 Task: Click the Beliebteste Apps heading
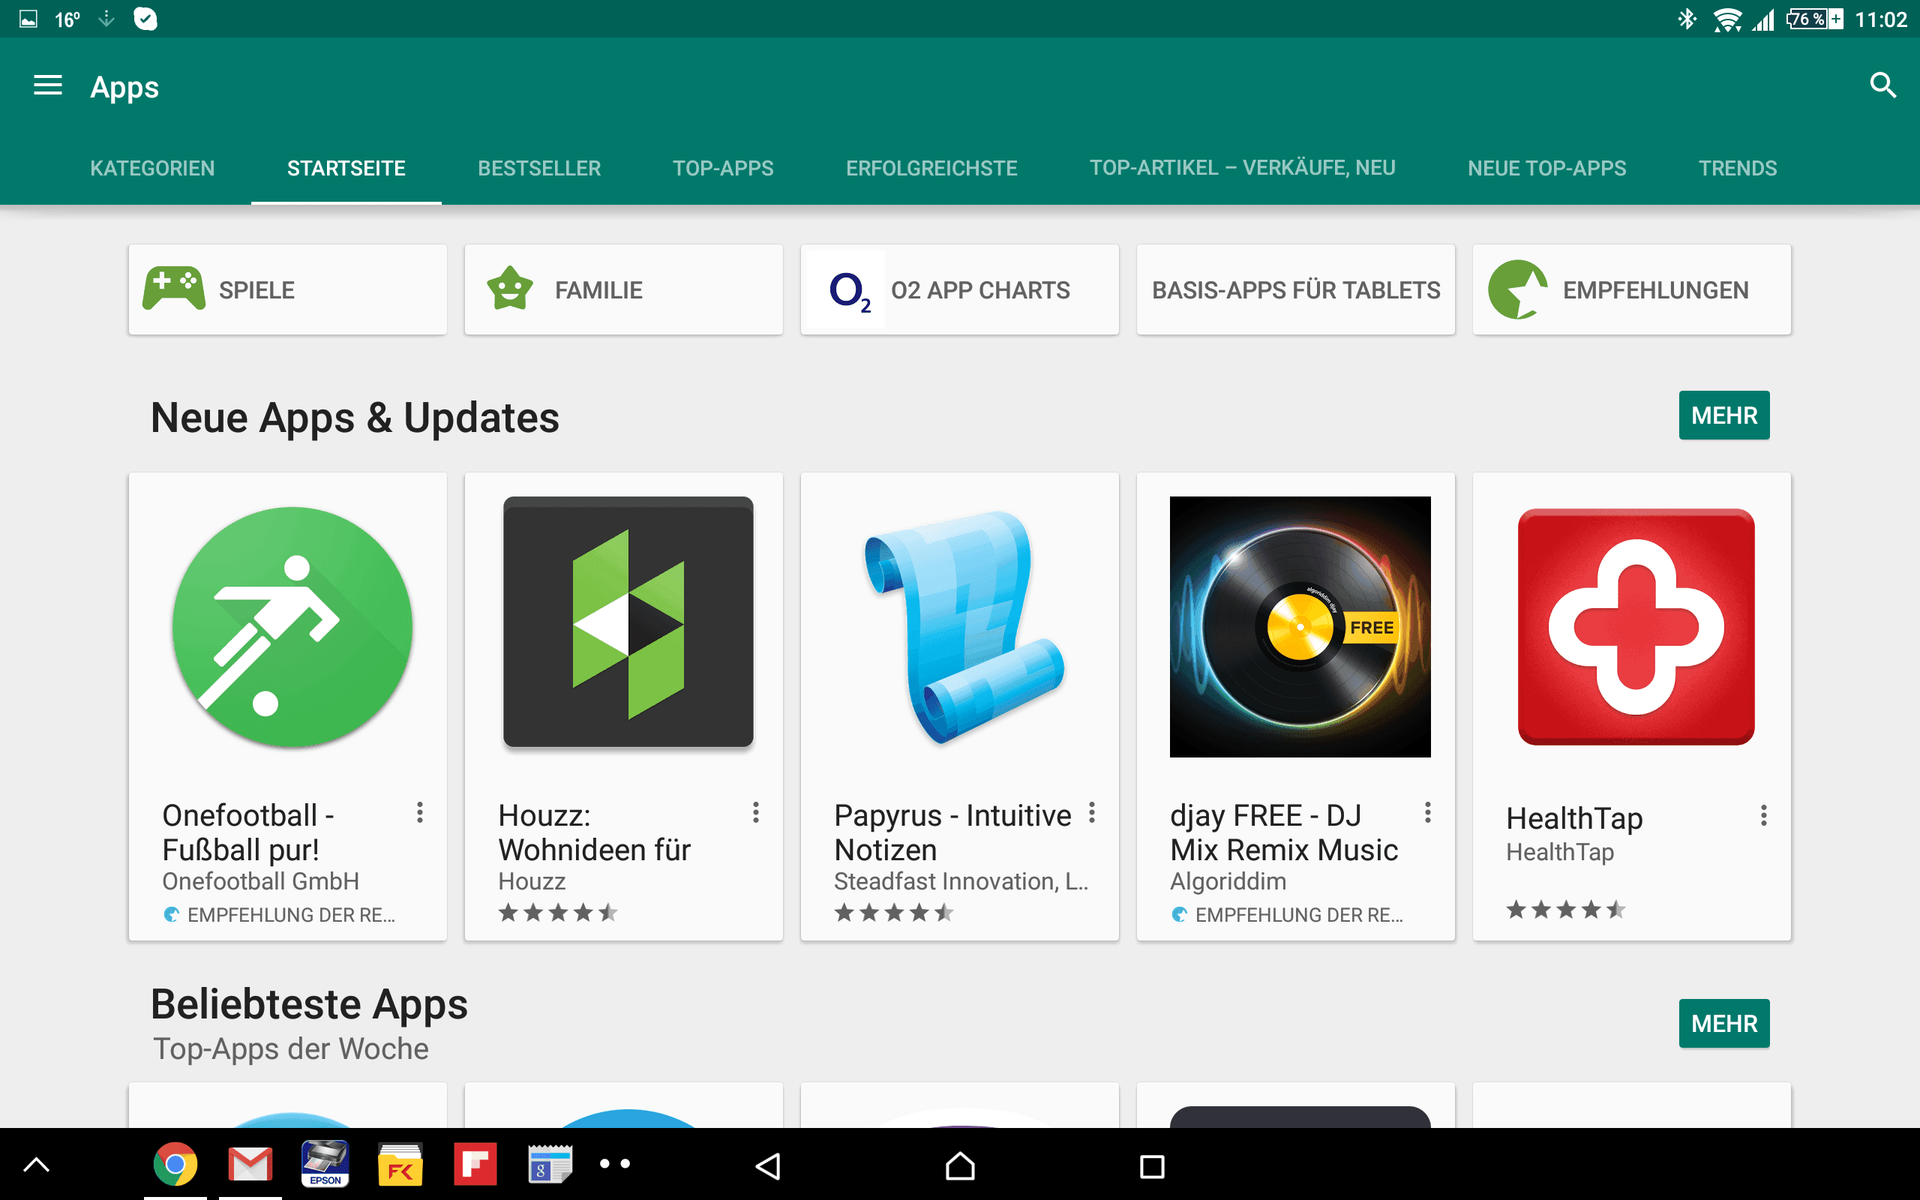[309, 1004]
